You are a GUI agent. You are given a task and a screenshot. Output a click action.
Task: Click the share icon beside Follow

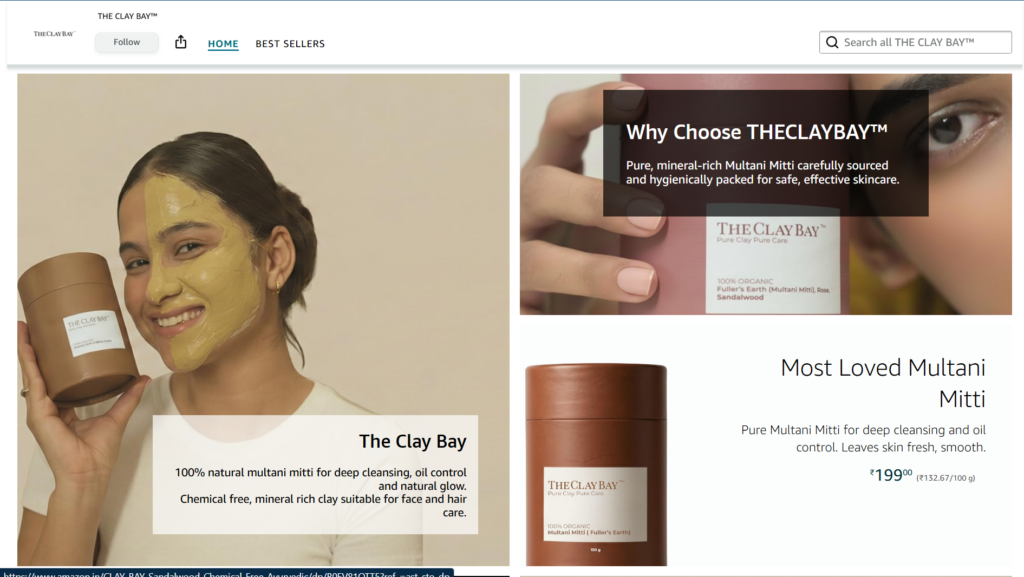[181, 42]
